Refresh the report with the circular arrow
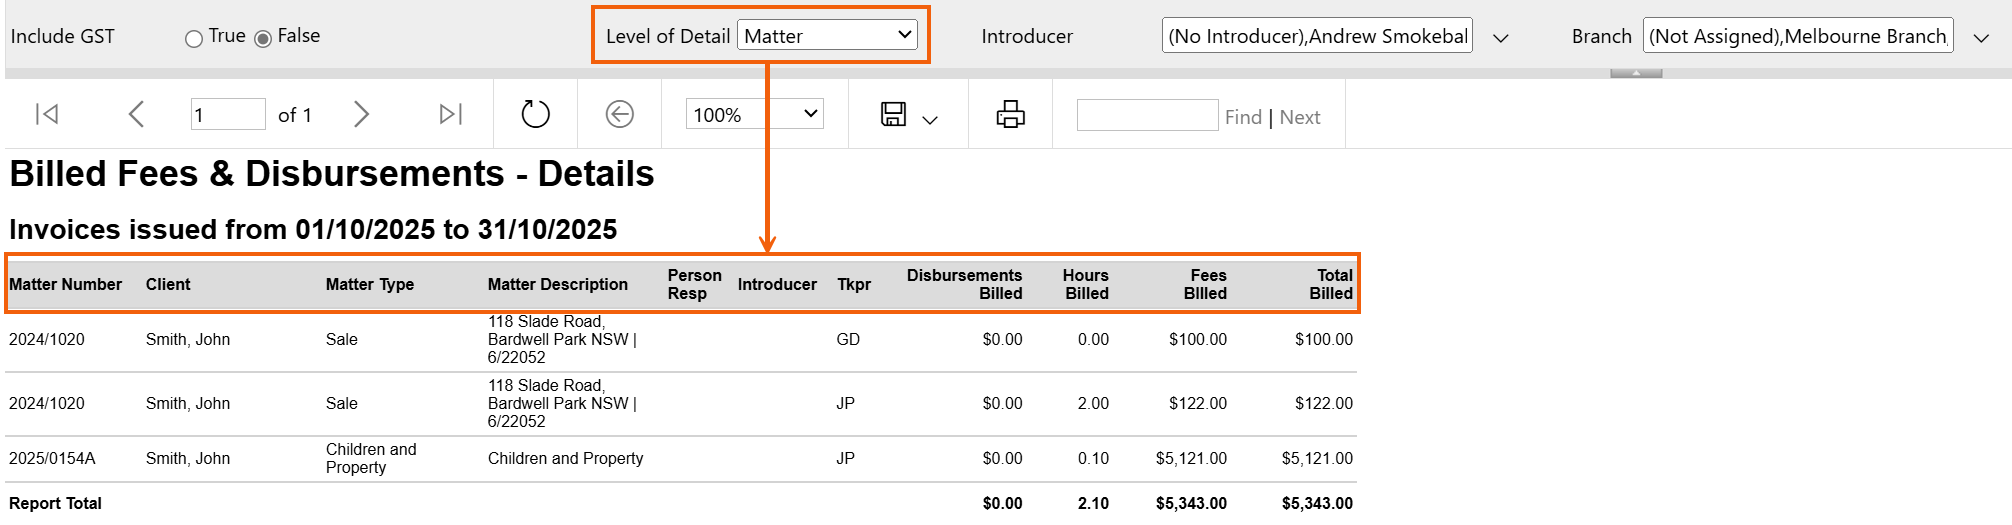The width and height of the screenshot is (2012, 525). (536, 115)
